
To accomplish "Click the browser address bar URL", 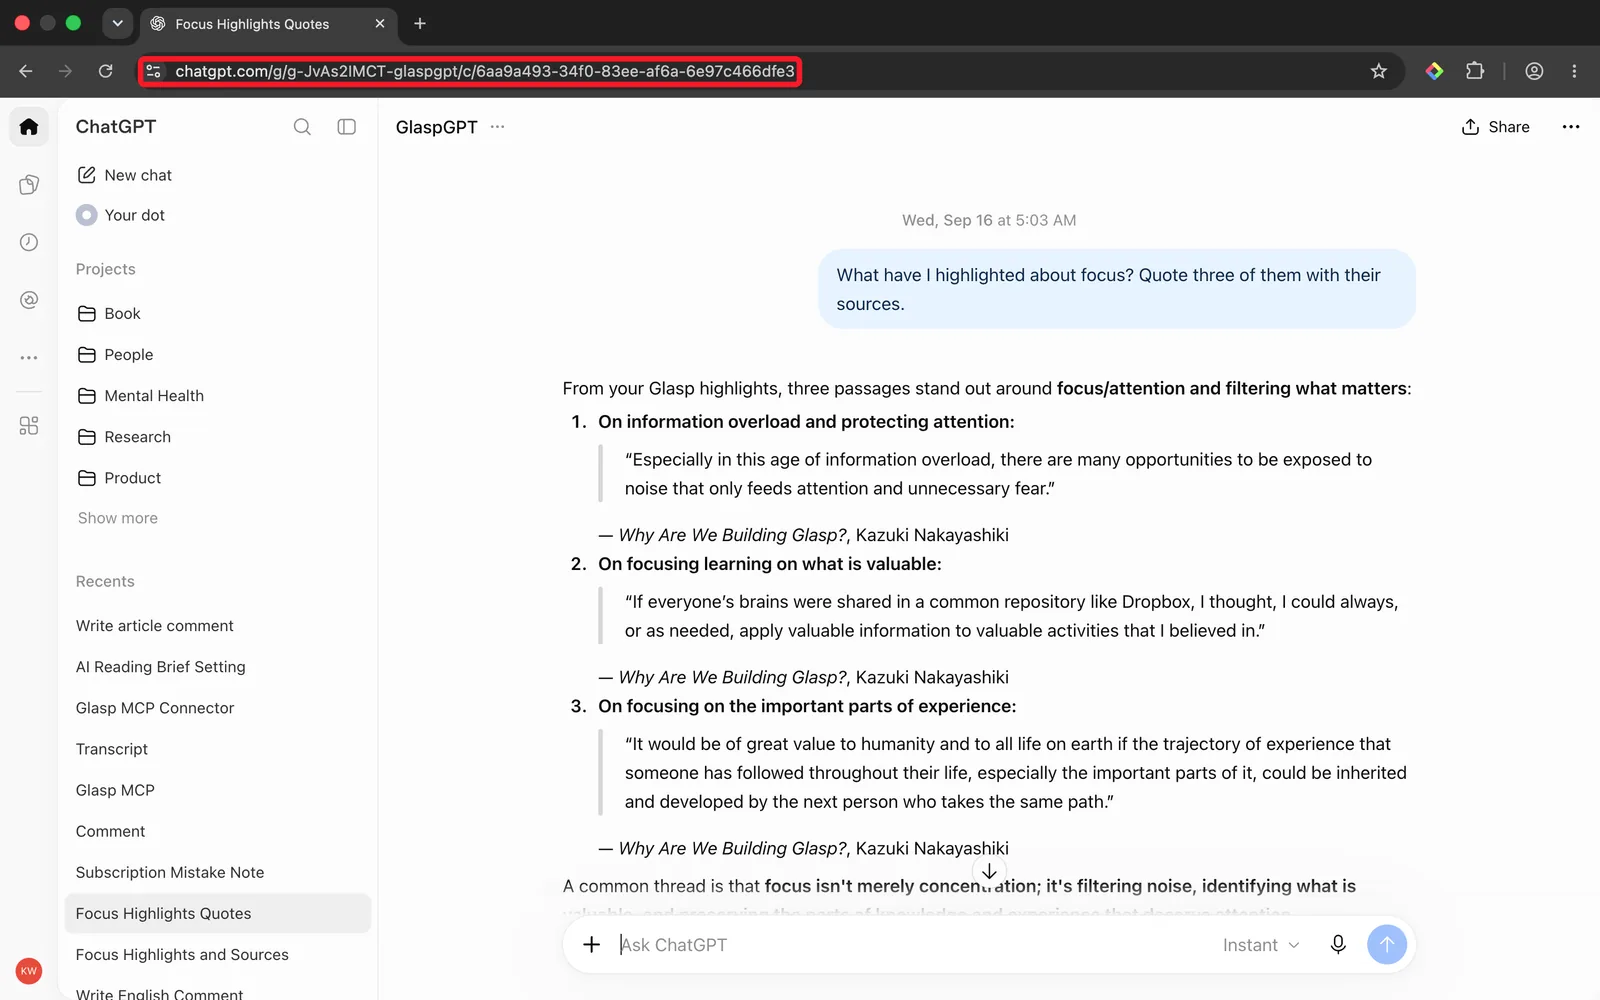I will click(485, 71).
